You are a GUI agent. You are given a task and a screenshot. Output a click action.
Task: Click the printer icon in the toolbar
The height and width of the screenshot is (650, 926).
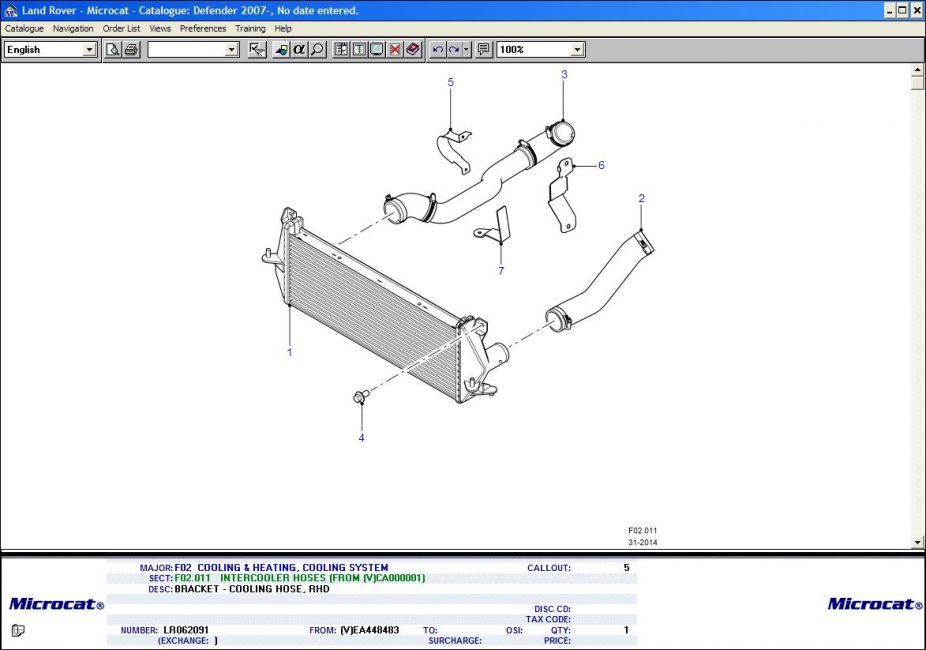[x=131, y=50]
